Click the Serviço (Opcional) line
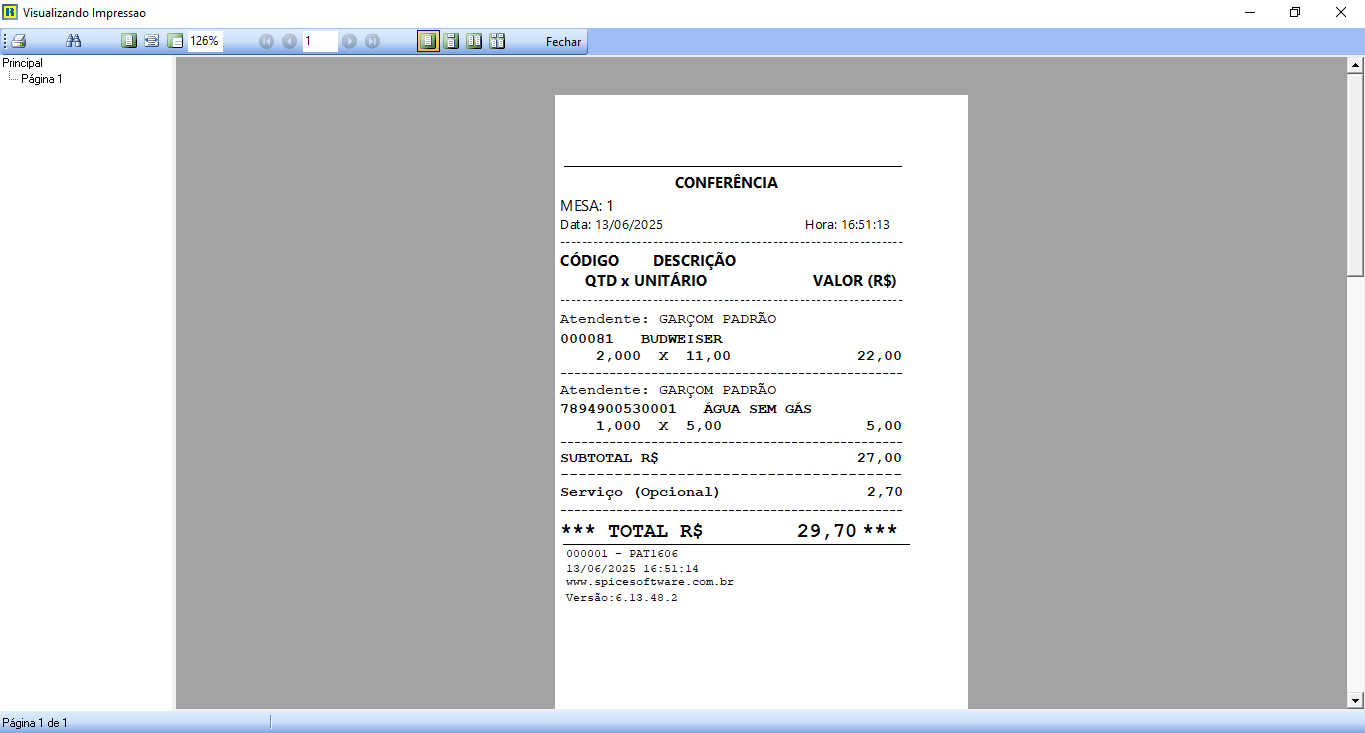 640,492
